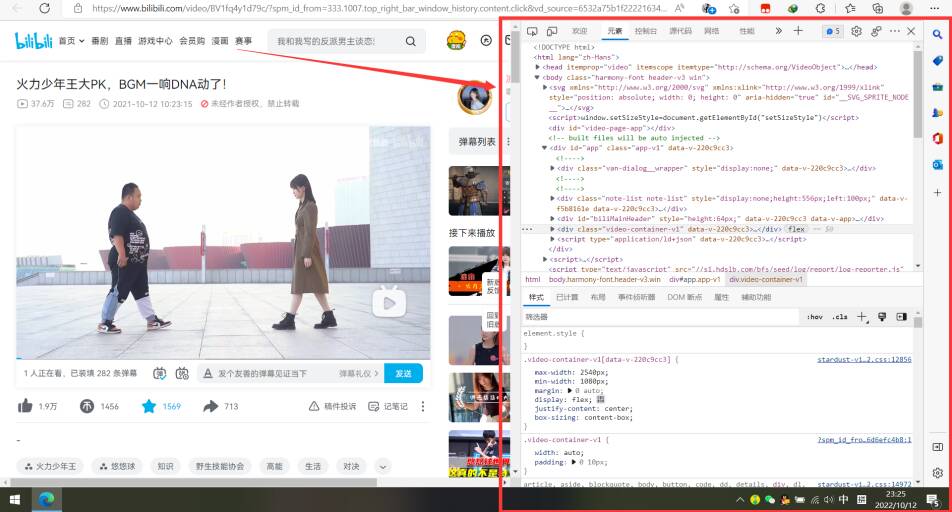The width and height of the screenshot is (952, 512).
Task: Open DevTools settings gear in the top toolbar
Action: (856, 31)
